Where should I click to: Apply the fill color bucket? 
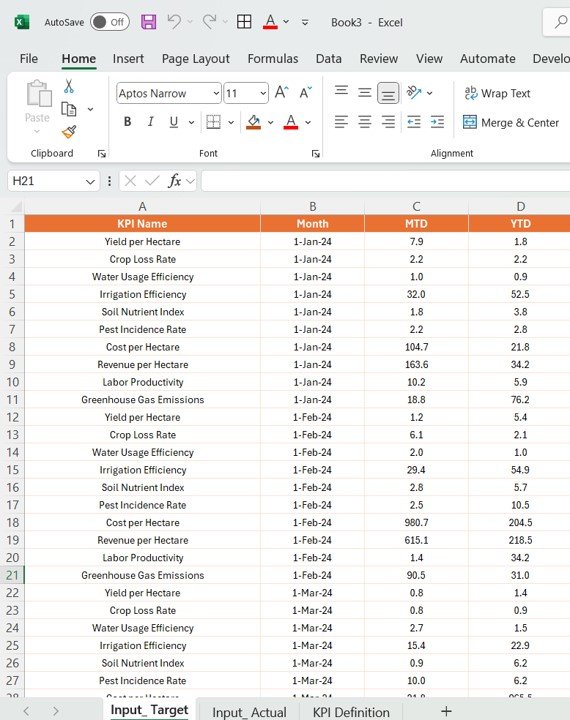254,122
